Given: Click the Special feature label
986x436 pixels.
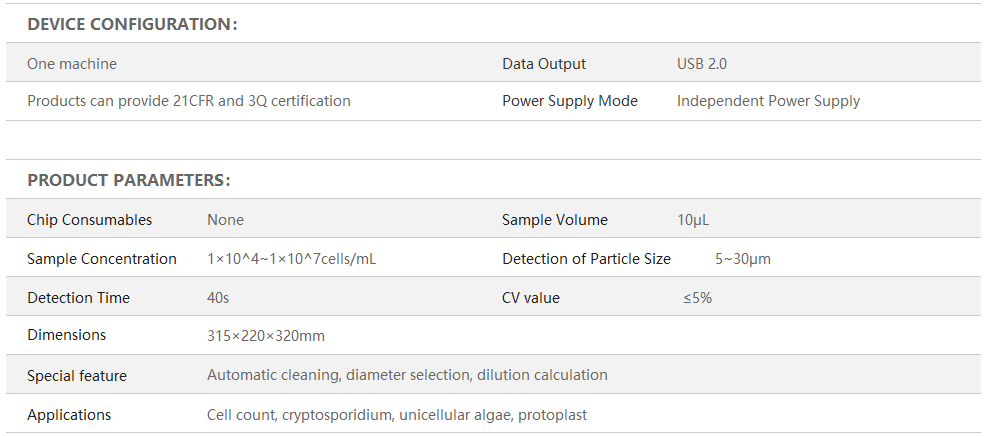Looking at the screenshot, I should [x=77, y=376].
